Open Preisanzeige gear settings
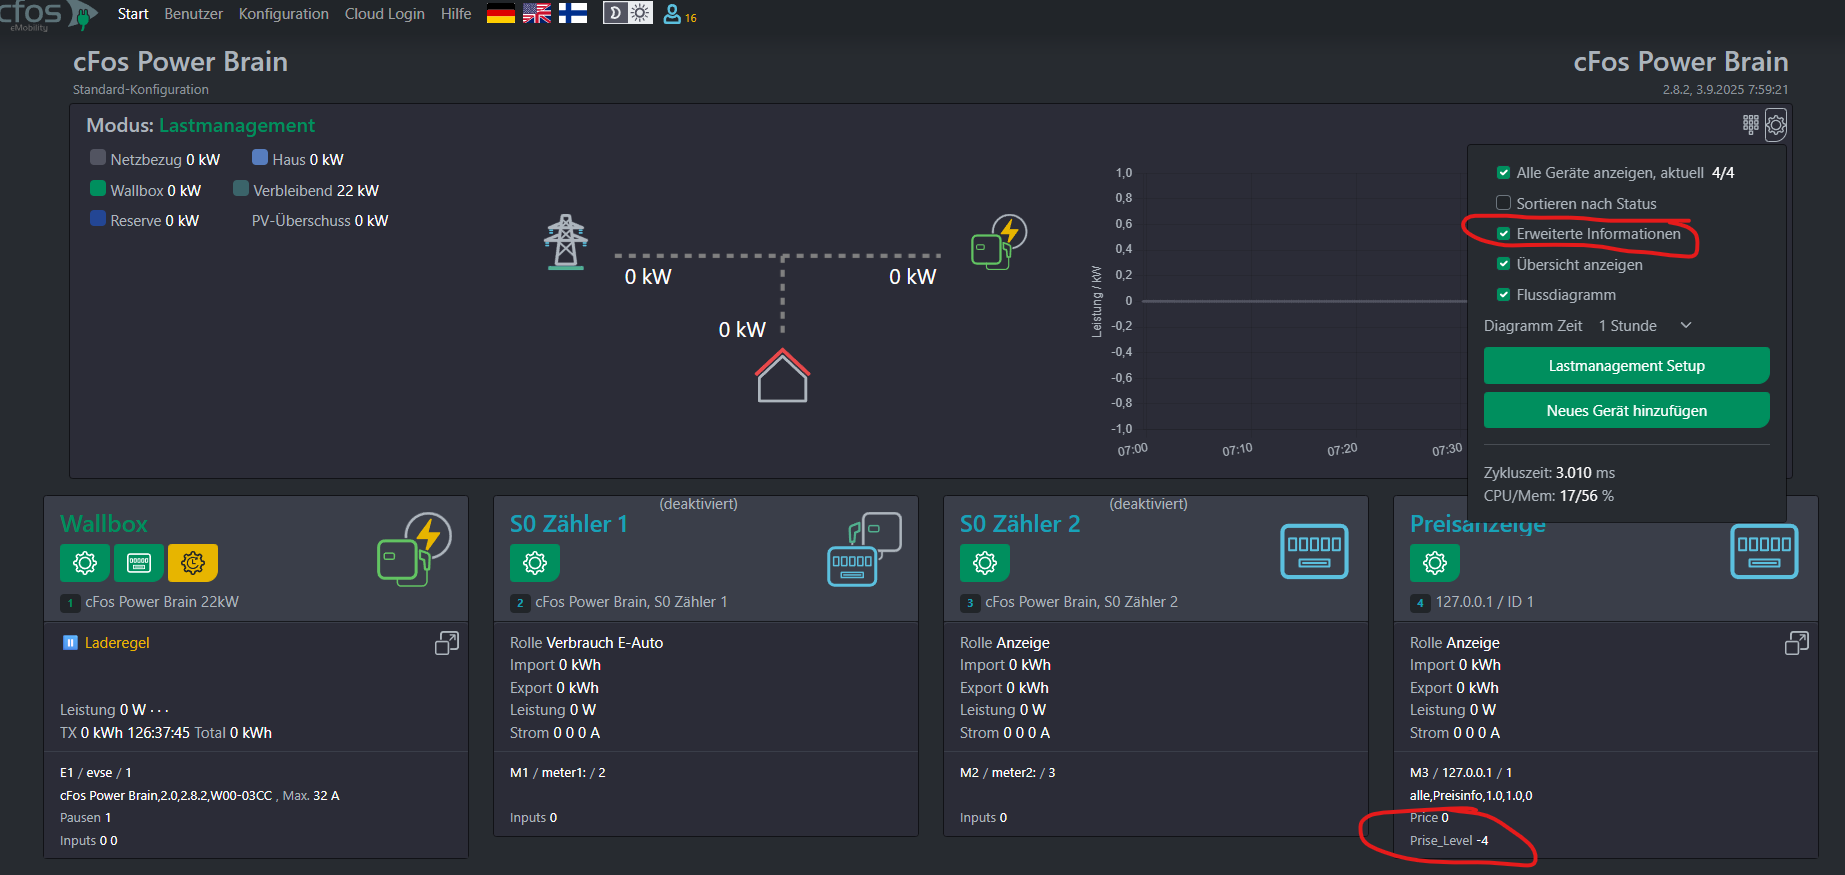Viewport: 1845px width, 875px height. [x=1435, y=563]
